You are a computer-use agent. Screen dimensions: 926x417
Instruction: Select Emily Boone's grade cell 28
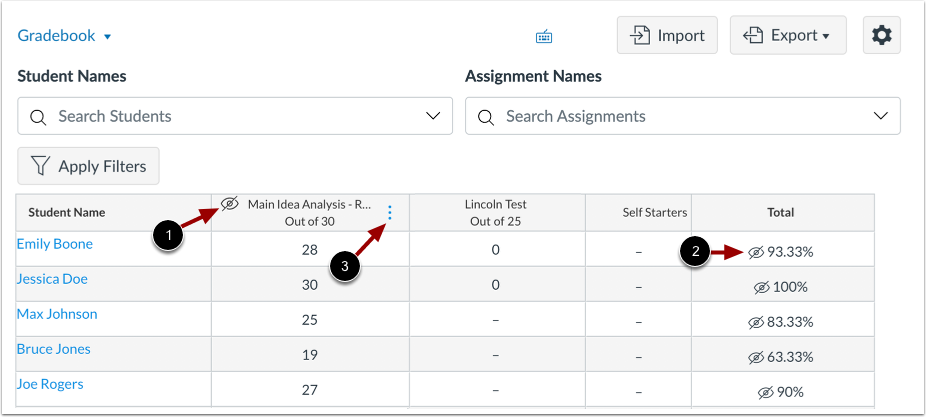310,250
